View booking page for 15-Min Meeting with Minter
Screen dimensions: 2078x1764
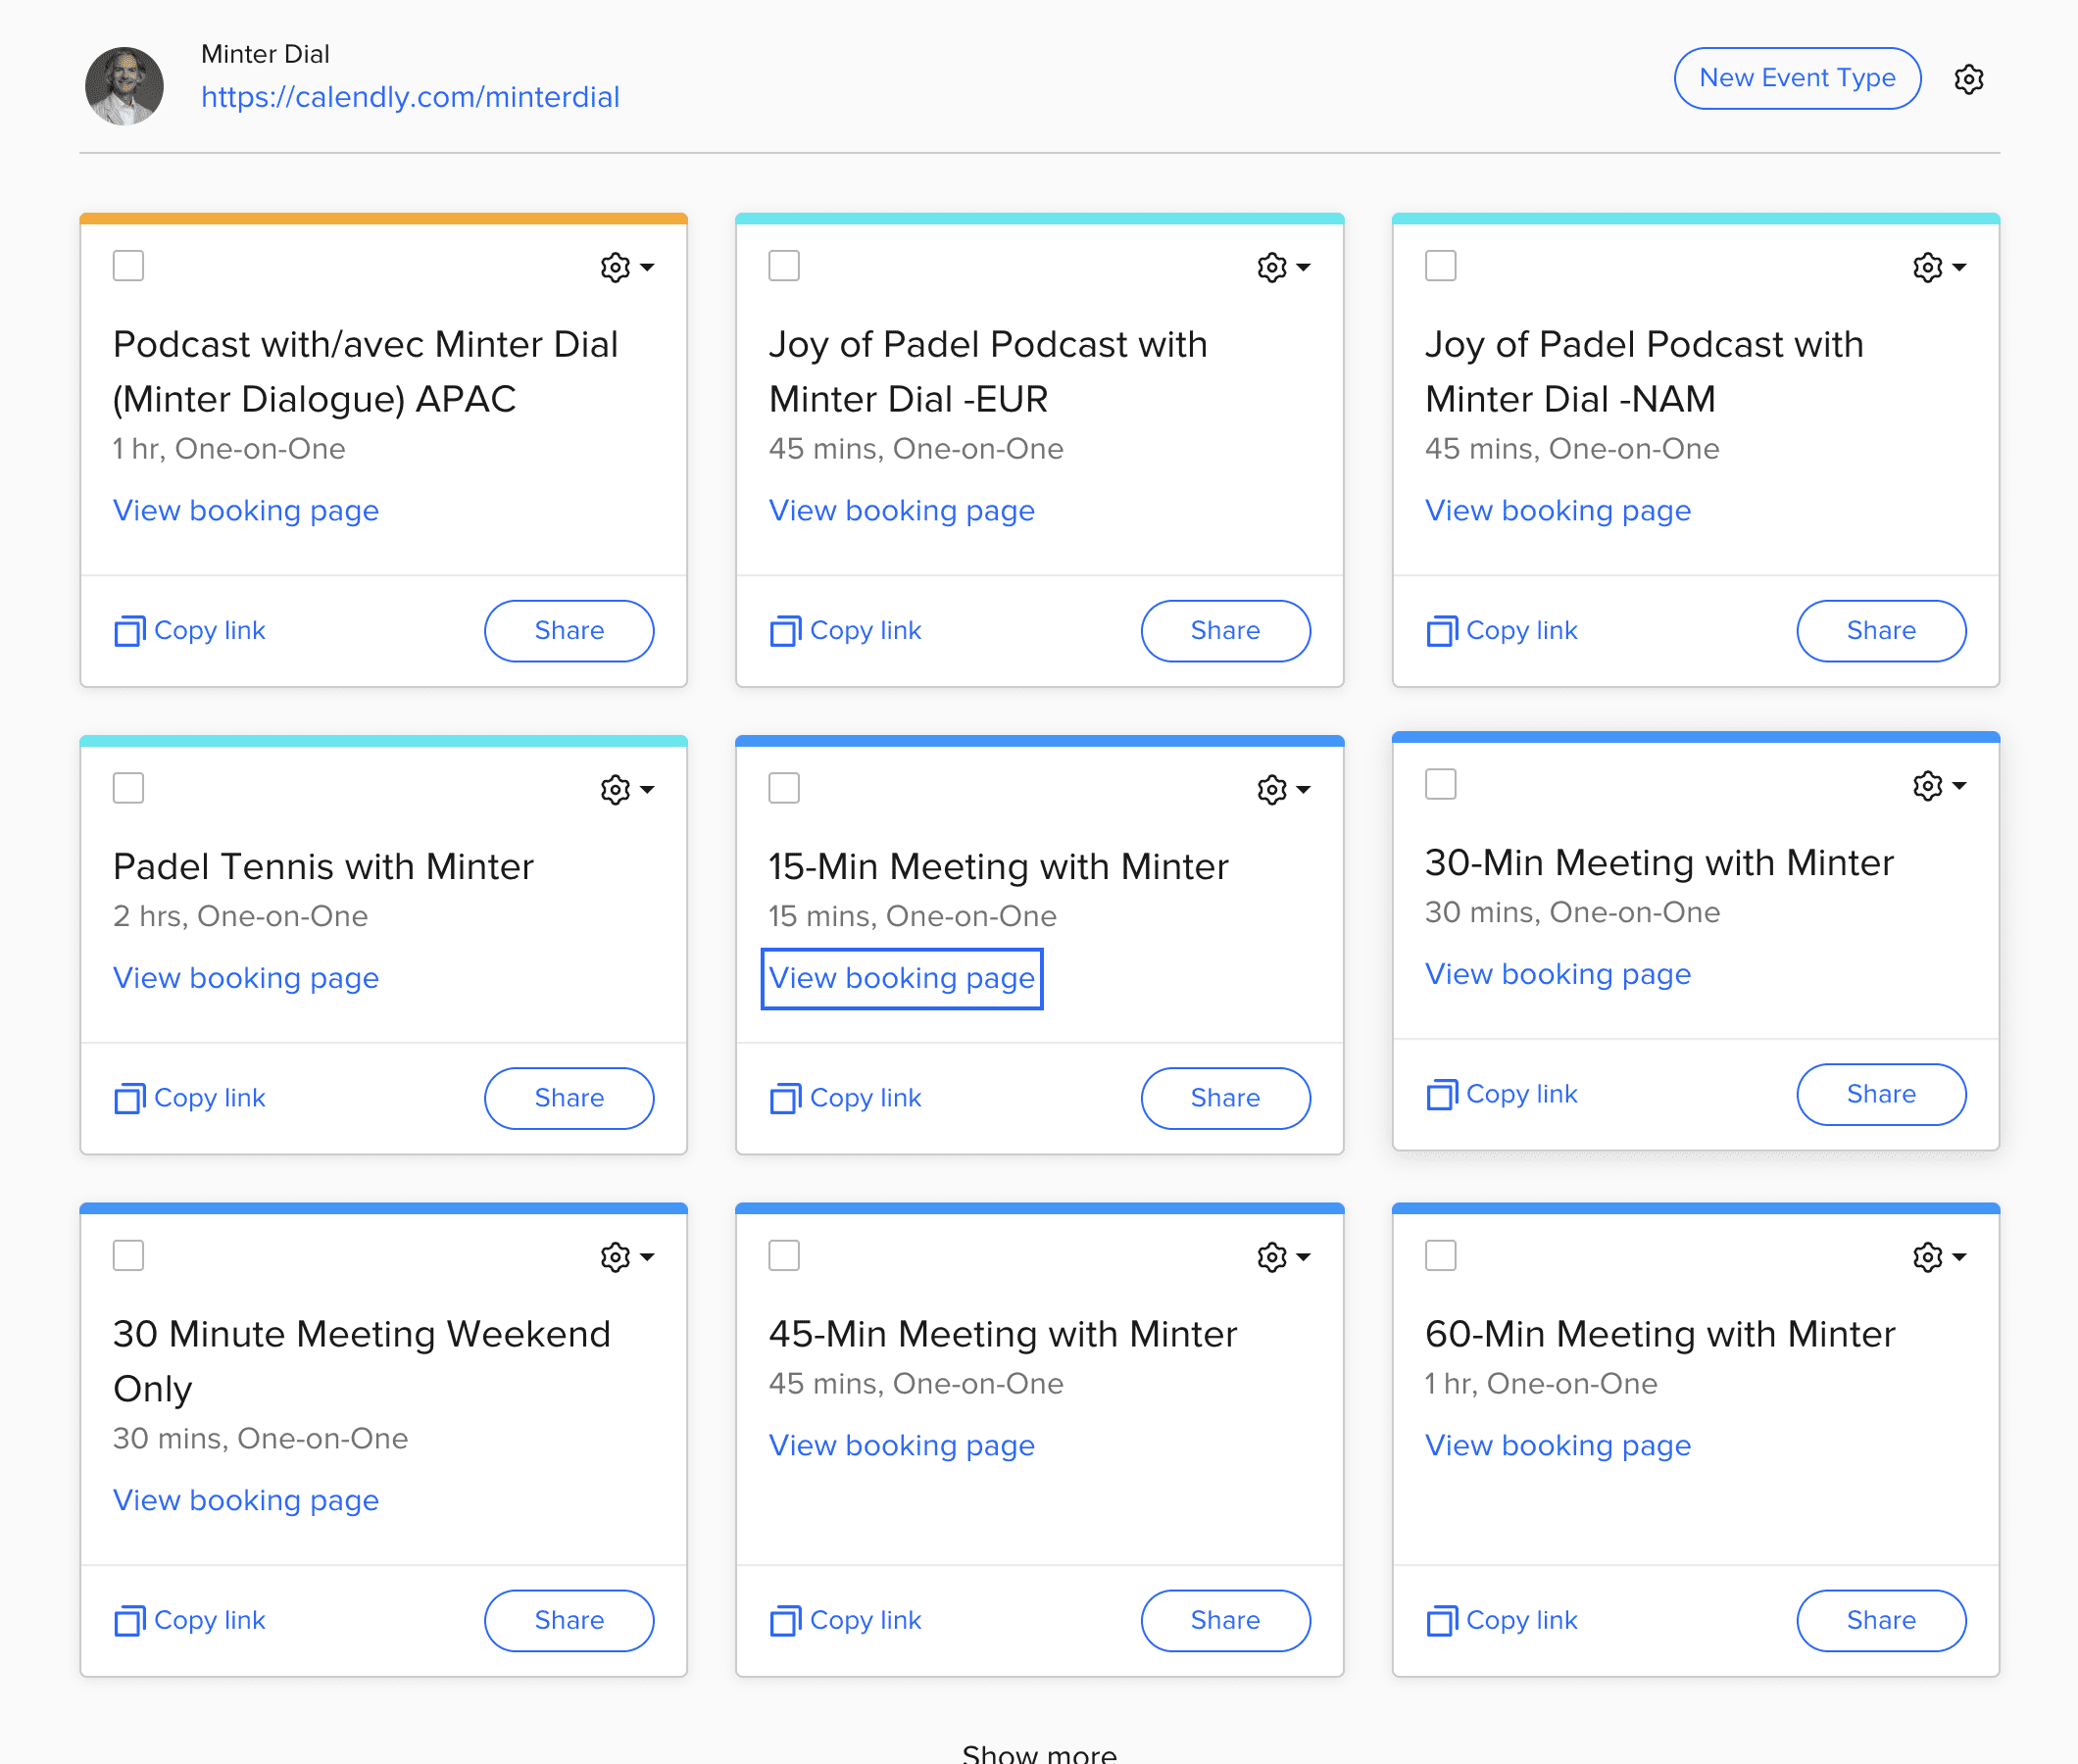[902, 978]
